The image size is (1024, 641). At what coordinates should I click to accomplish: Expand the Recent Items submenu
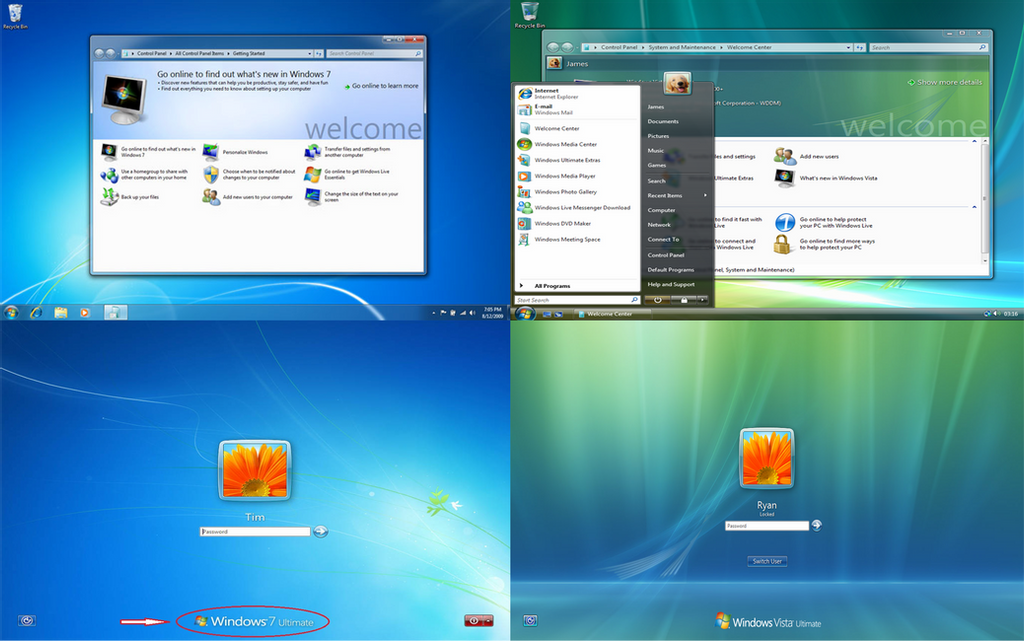(666, 195)
